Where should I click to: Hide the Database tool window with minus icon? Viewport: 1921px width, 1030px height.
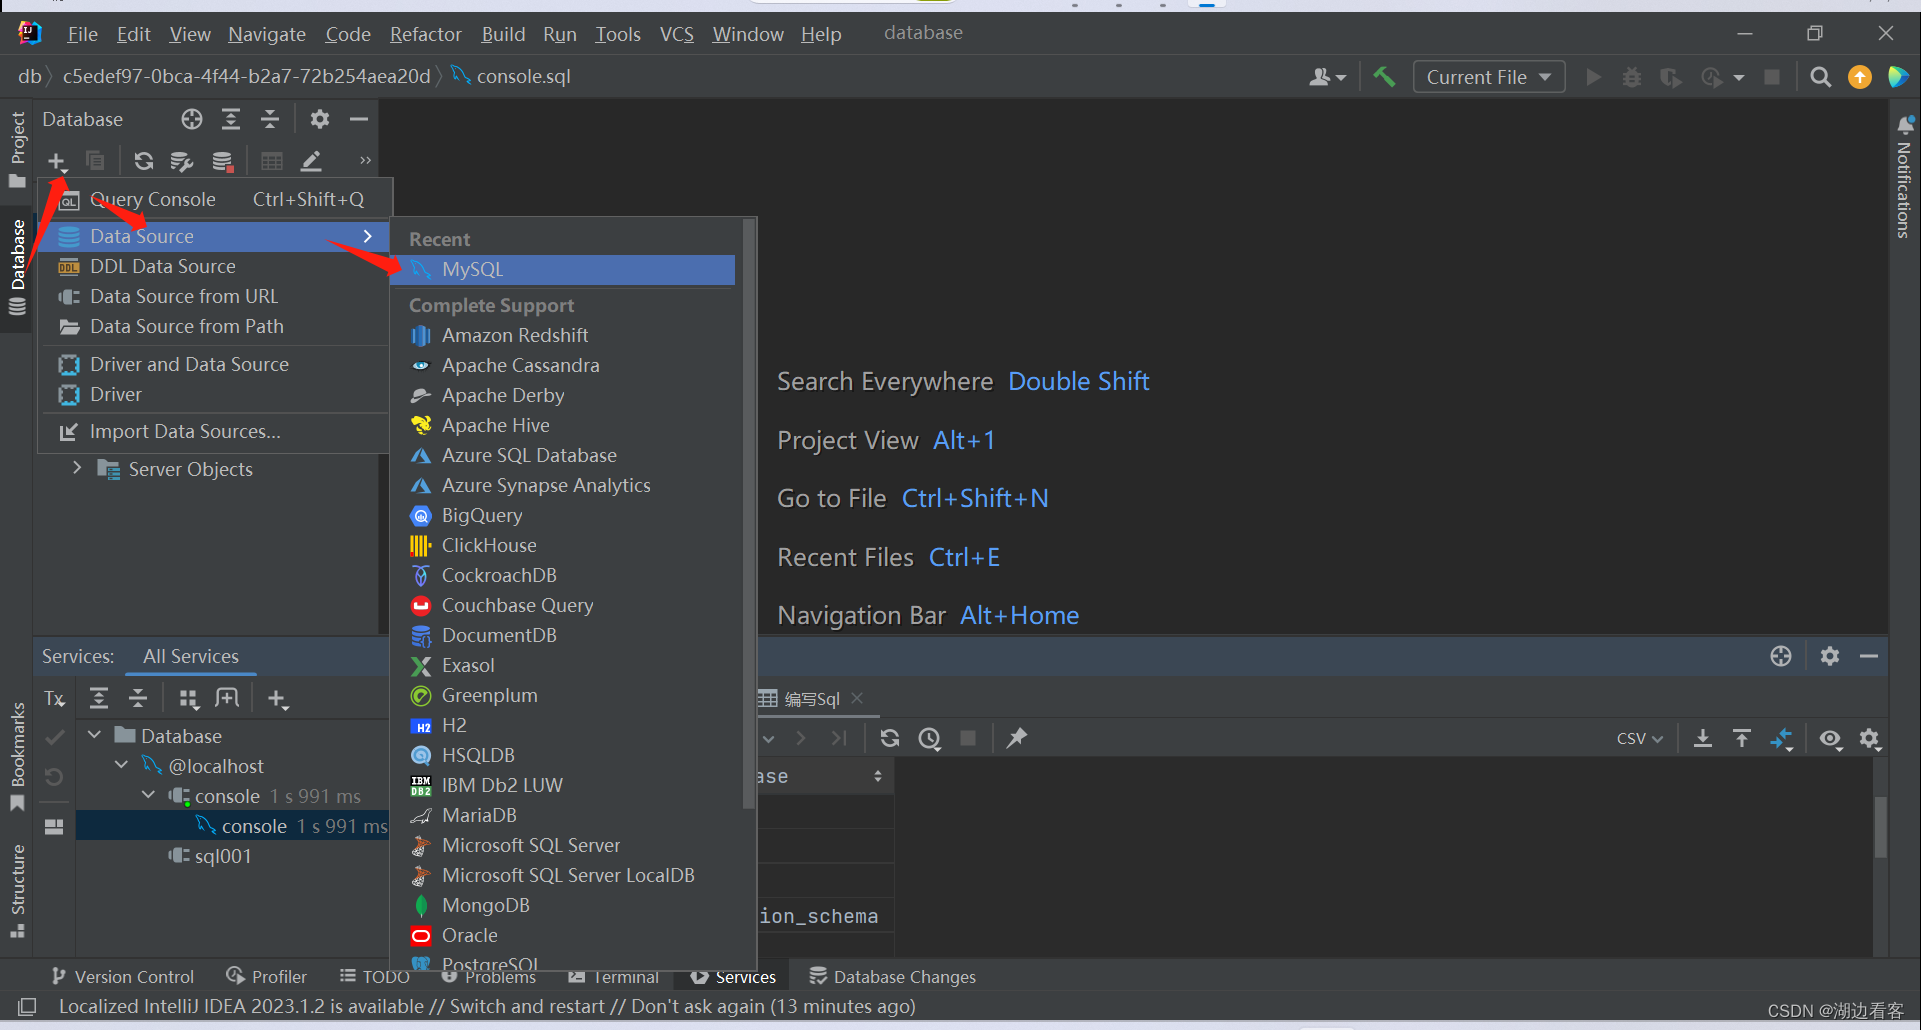[359, 119]
